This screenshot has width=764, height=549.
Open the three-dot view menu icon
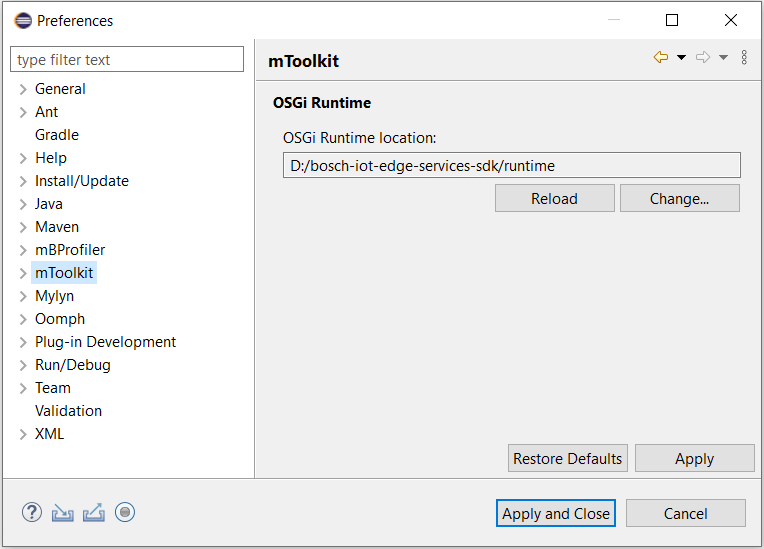point(744,58)
